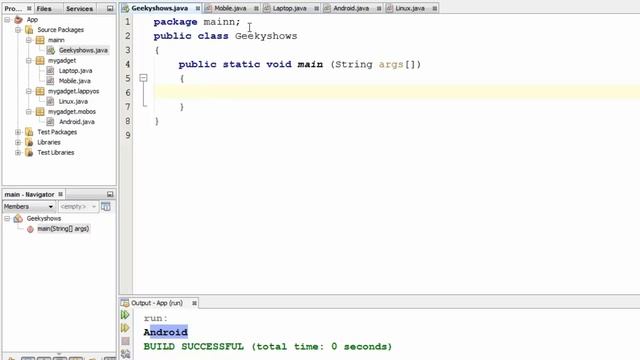This screenshot has height=360, width=640.
Task: Expand the Libraries node
Action: pyautogui.click(x=18, y=142)
